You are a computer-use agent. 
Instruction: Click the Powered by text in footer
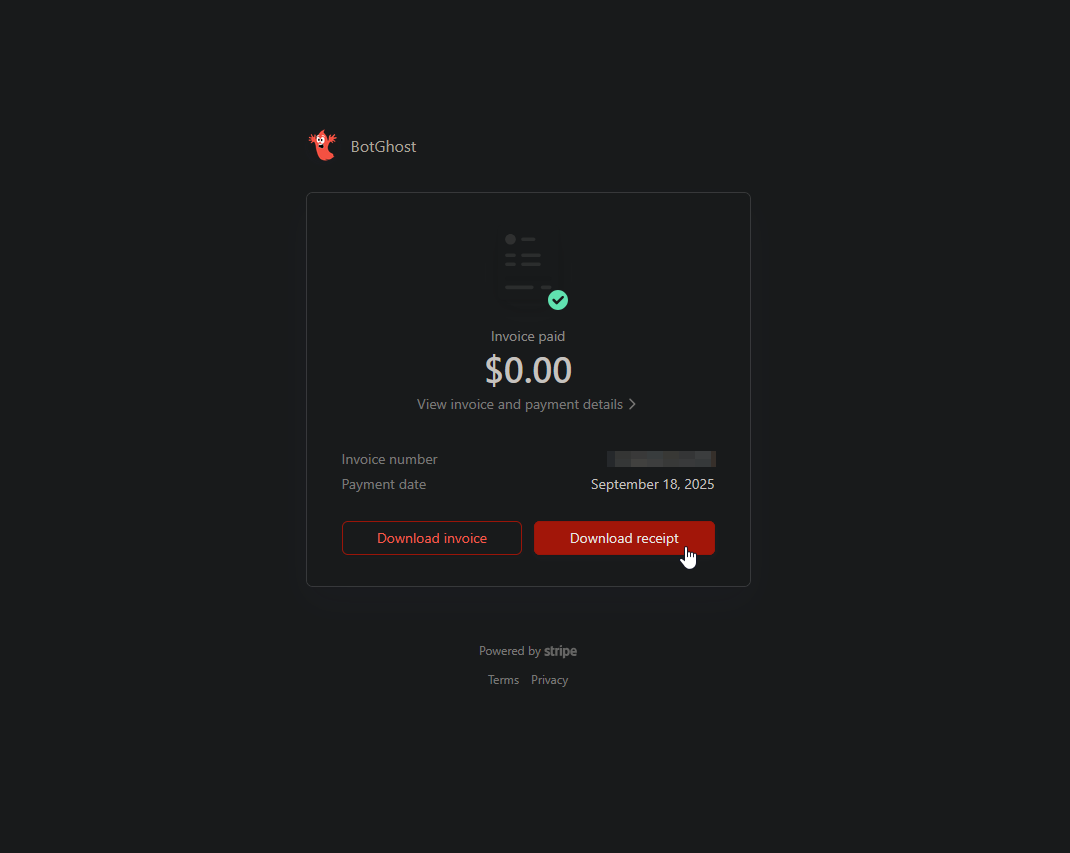(510, 651)
